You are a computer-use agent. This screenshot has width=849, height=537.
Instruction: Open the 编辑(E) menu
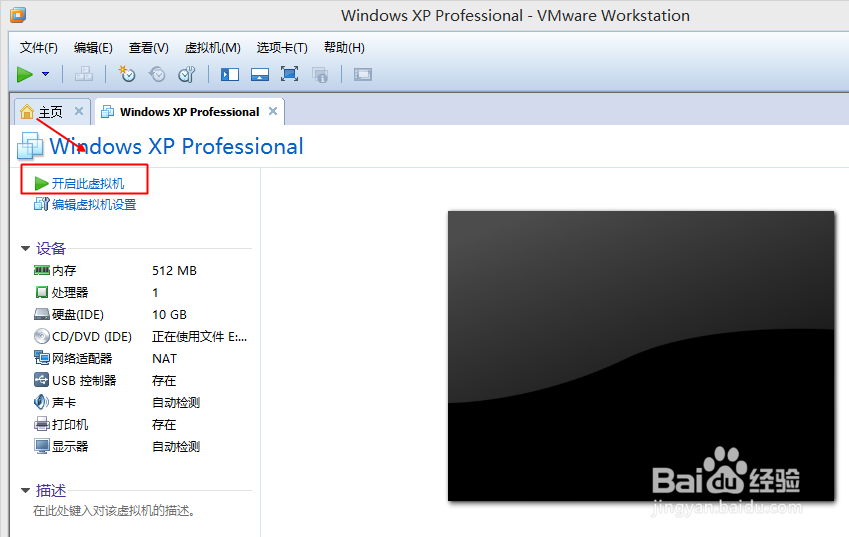(x=93, y=48)
